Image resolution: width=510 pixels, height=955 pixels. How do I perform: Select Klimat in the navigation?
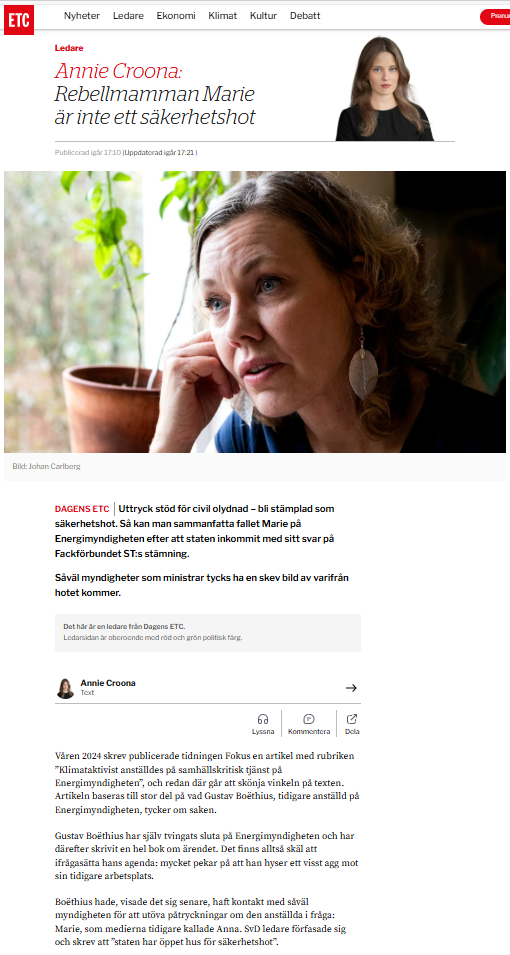pos(222,16)
